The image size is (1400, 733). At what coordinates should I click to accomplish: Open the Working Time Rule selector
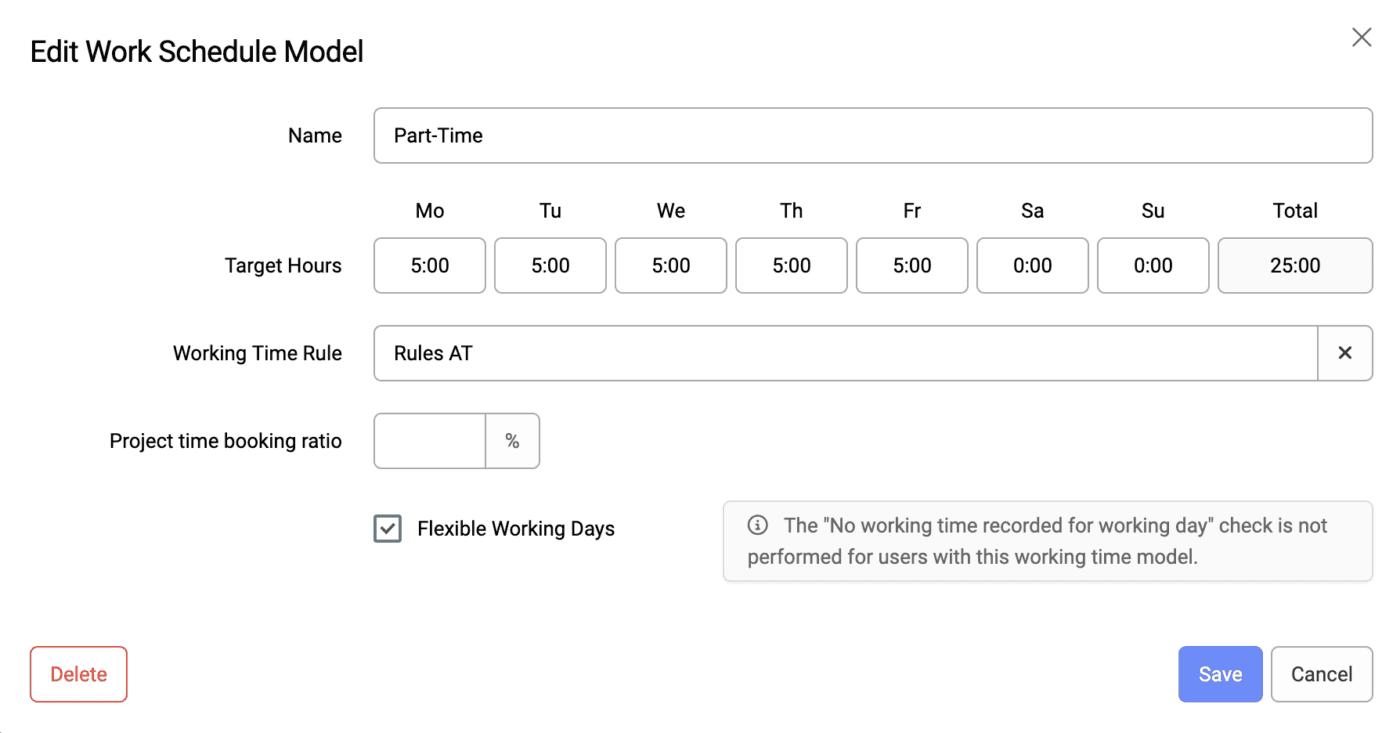tap(845, 353)
